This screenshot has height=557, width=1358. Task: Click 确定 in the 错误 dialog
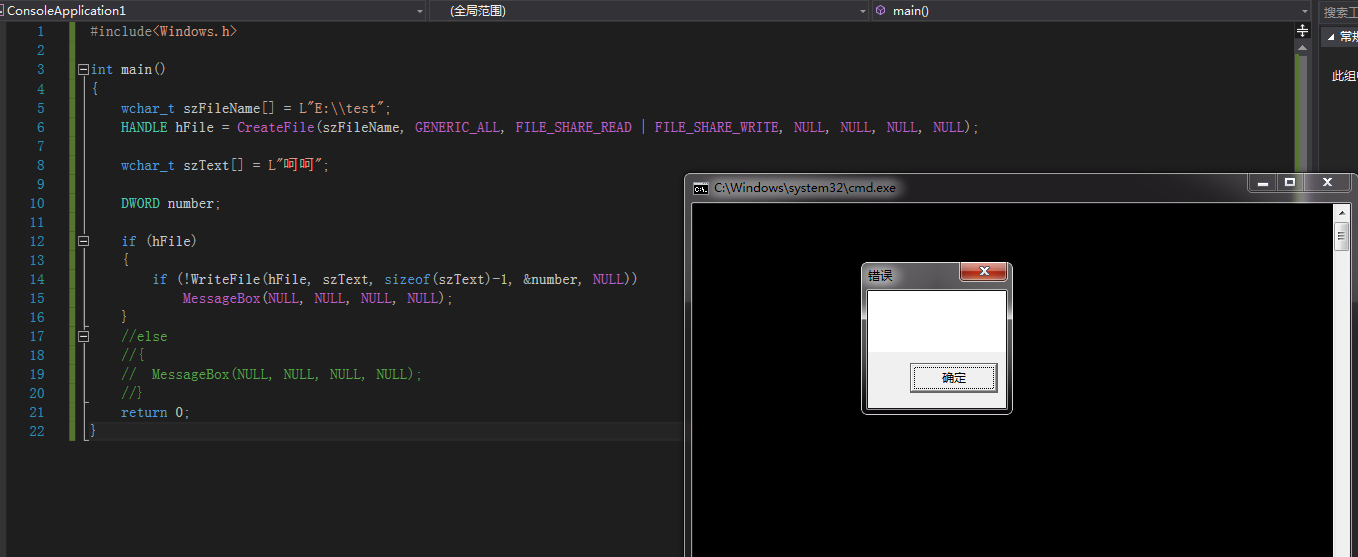[954, 378]
